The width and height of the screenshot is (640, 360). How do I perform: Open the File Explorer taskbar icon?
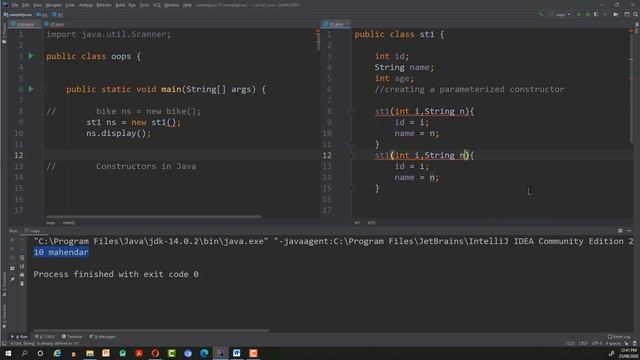point(90,353)
